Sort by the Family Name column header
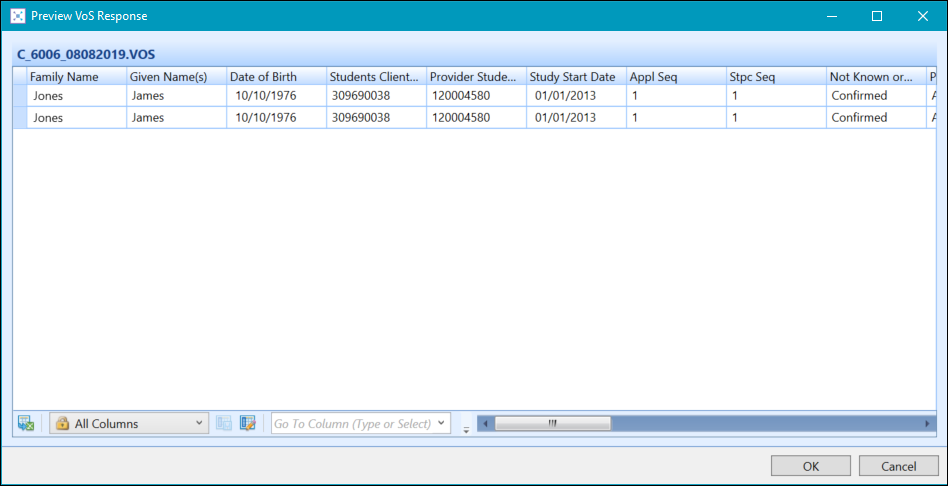Image resolution: width=948 pixels, height=486 pixels. [76, 77]
